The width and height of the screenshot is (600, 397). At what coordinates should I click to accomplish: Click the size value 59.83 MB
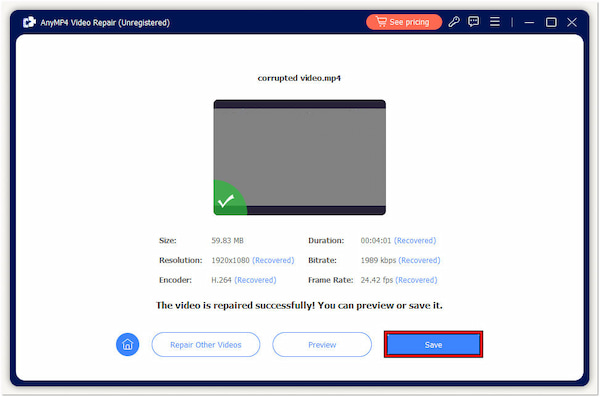click(x=227, y=240)
